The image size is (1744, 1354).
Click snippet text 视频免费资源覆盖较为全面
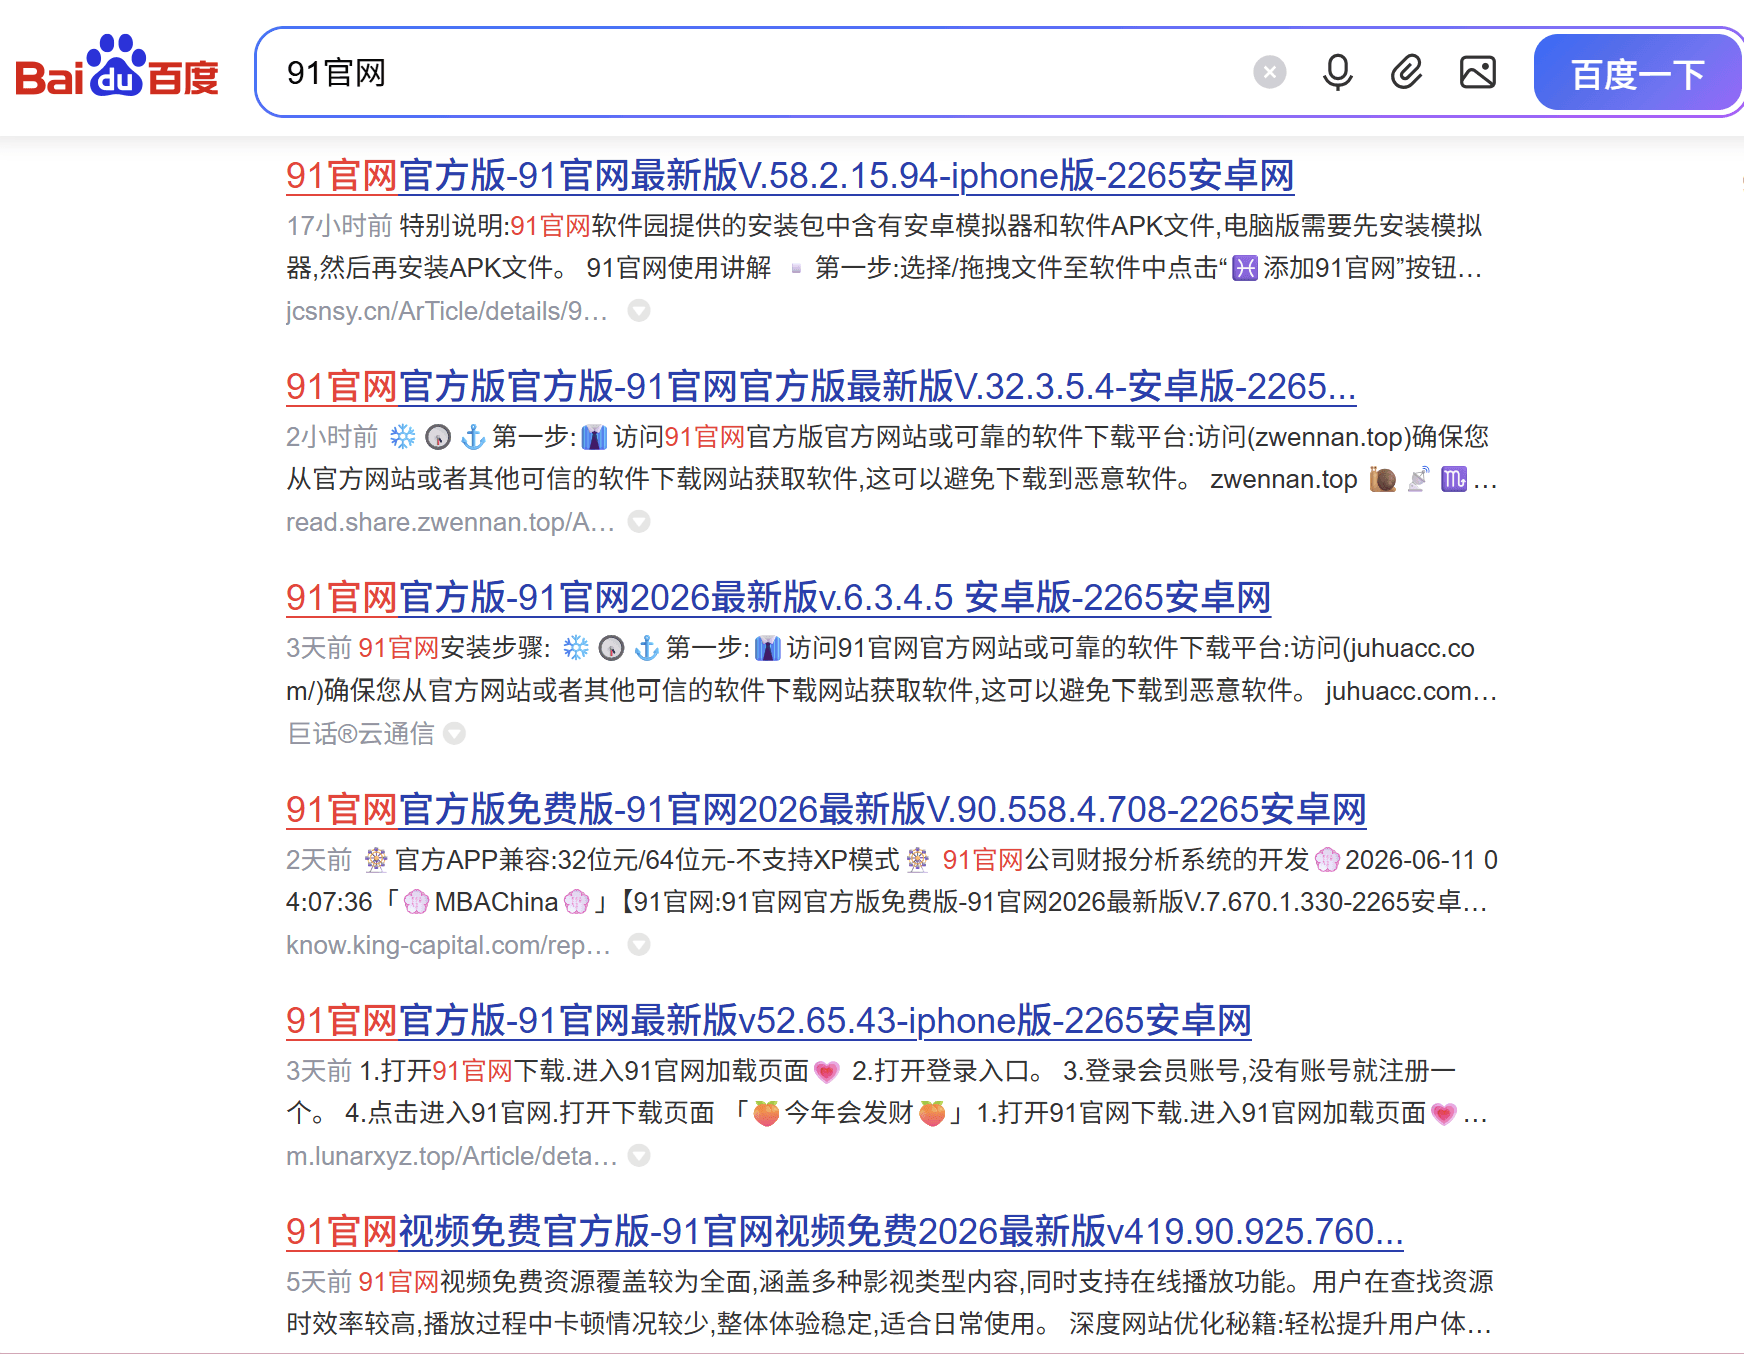coord(595,1282)
